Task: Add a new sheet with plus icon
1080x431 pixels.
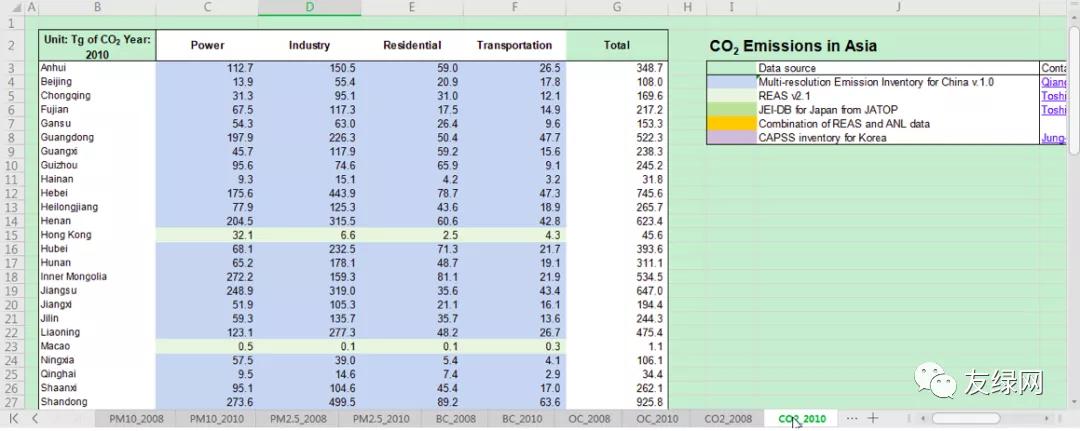Action: 873,418
